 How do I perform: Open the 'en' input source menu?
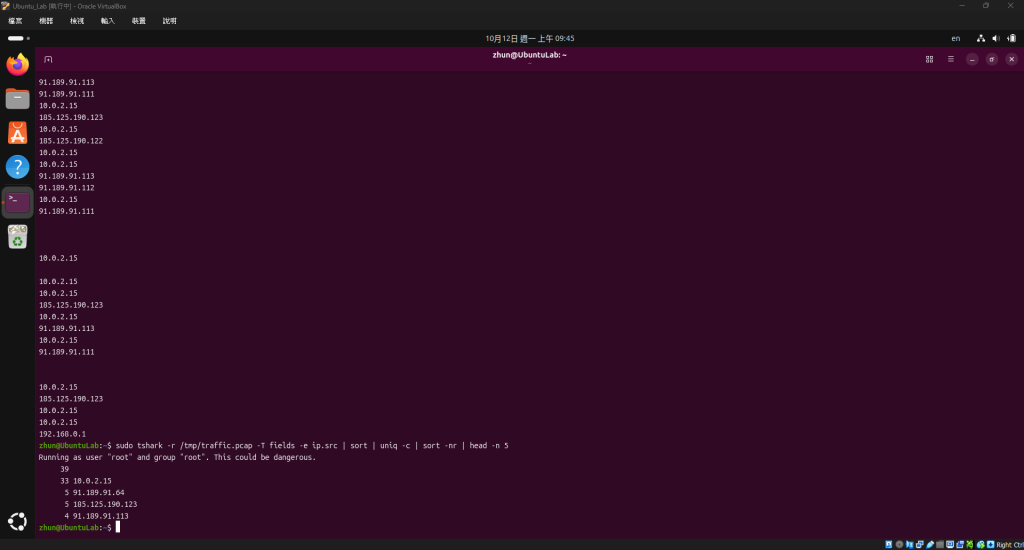click(x=955, y=39)
